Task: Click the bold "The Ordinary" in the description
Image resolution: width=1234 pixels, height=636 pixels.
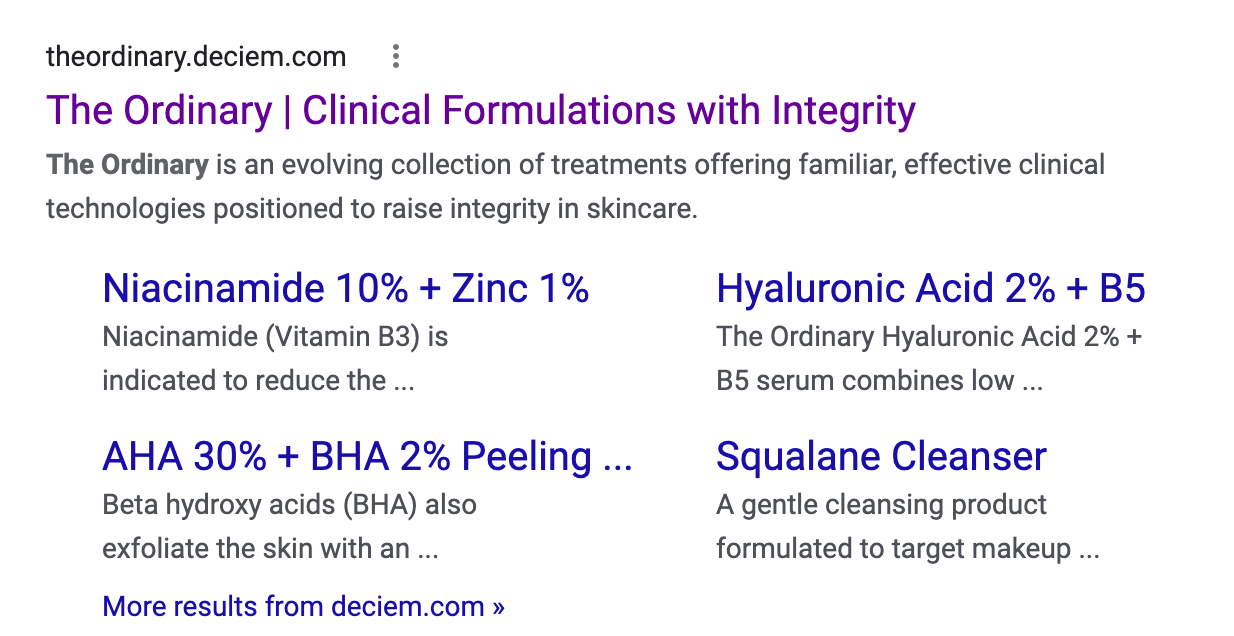Action: click(127, 164)
